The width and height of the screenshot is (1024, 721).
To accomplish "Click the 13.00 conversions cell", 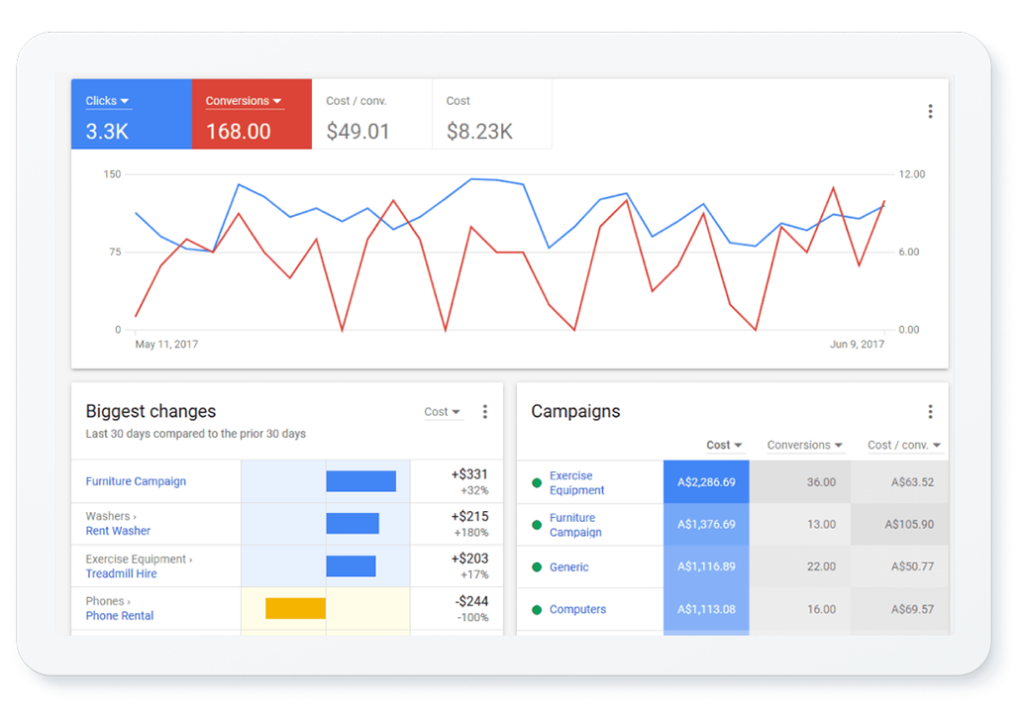I will (800, 524).
